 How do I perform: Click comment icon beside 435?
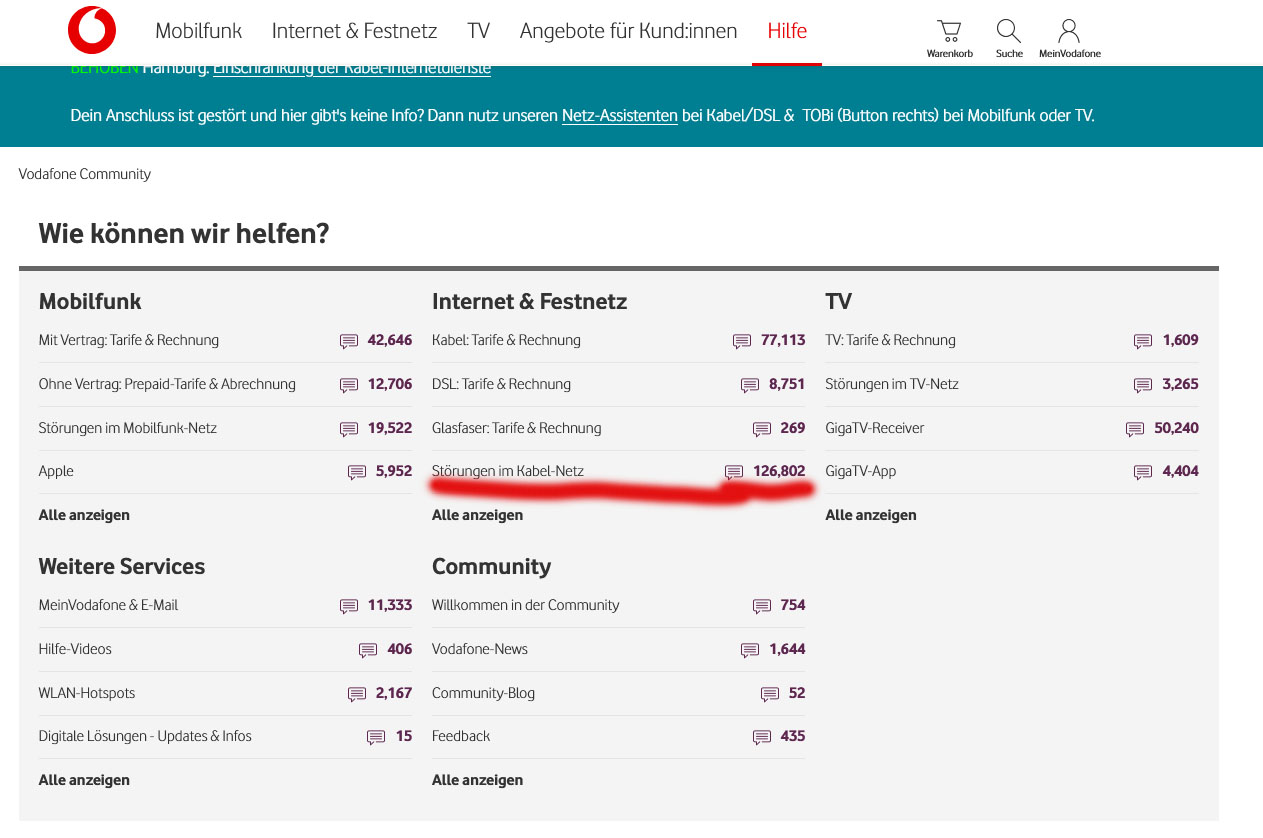tap(762, 737)
